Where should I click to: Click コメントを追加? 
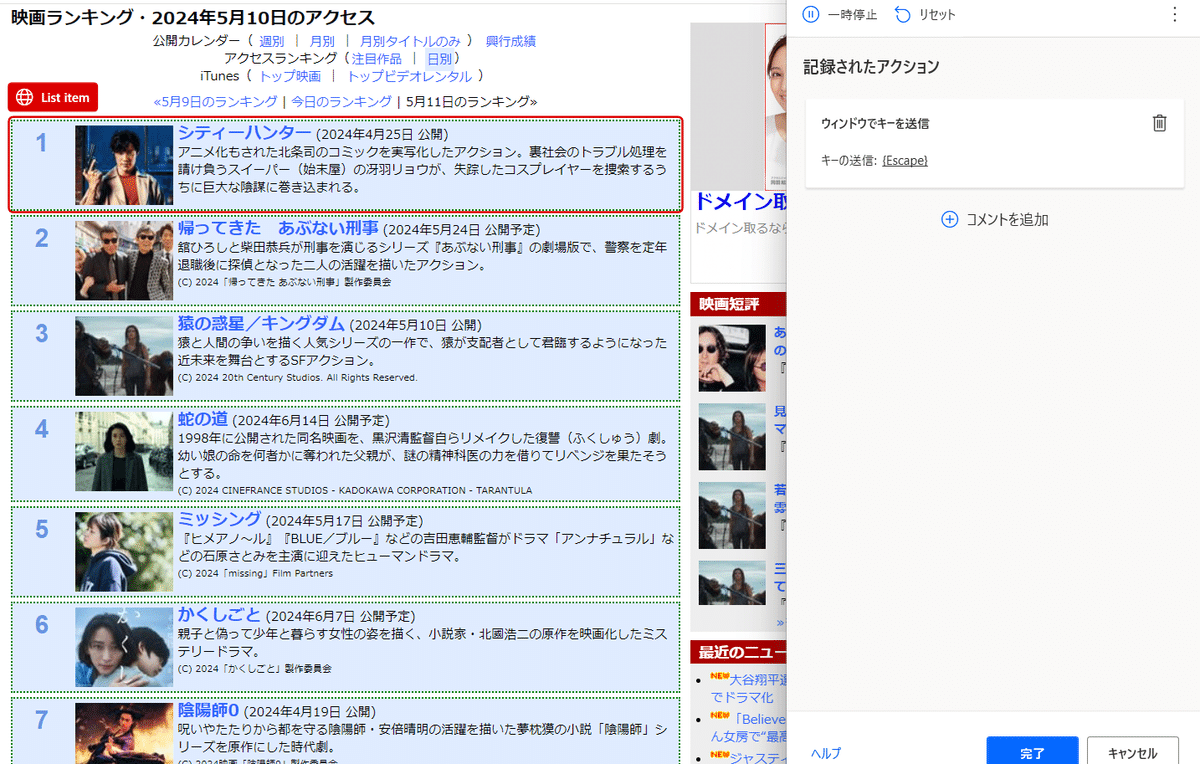(1007, 219)
